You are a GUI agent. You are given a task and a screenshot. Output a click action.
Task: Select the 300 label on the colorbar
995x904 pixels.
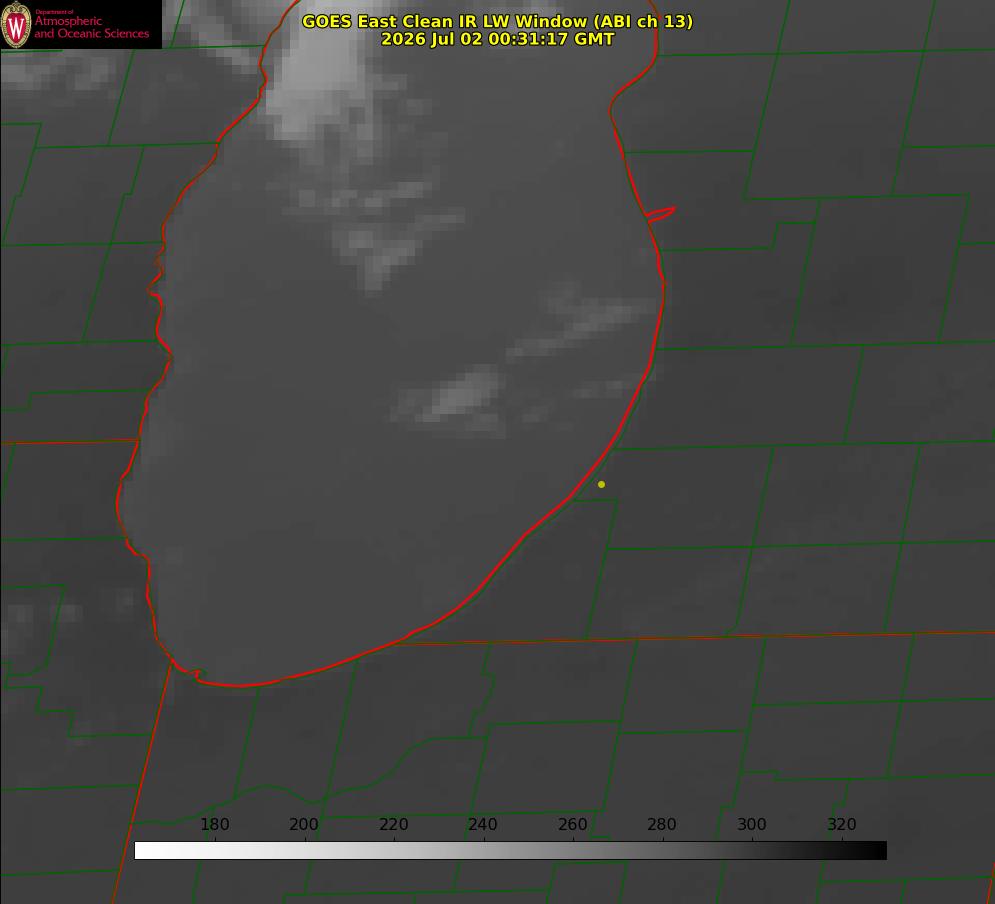[752, 824]
